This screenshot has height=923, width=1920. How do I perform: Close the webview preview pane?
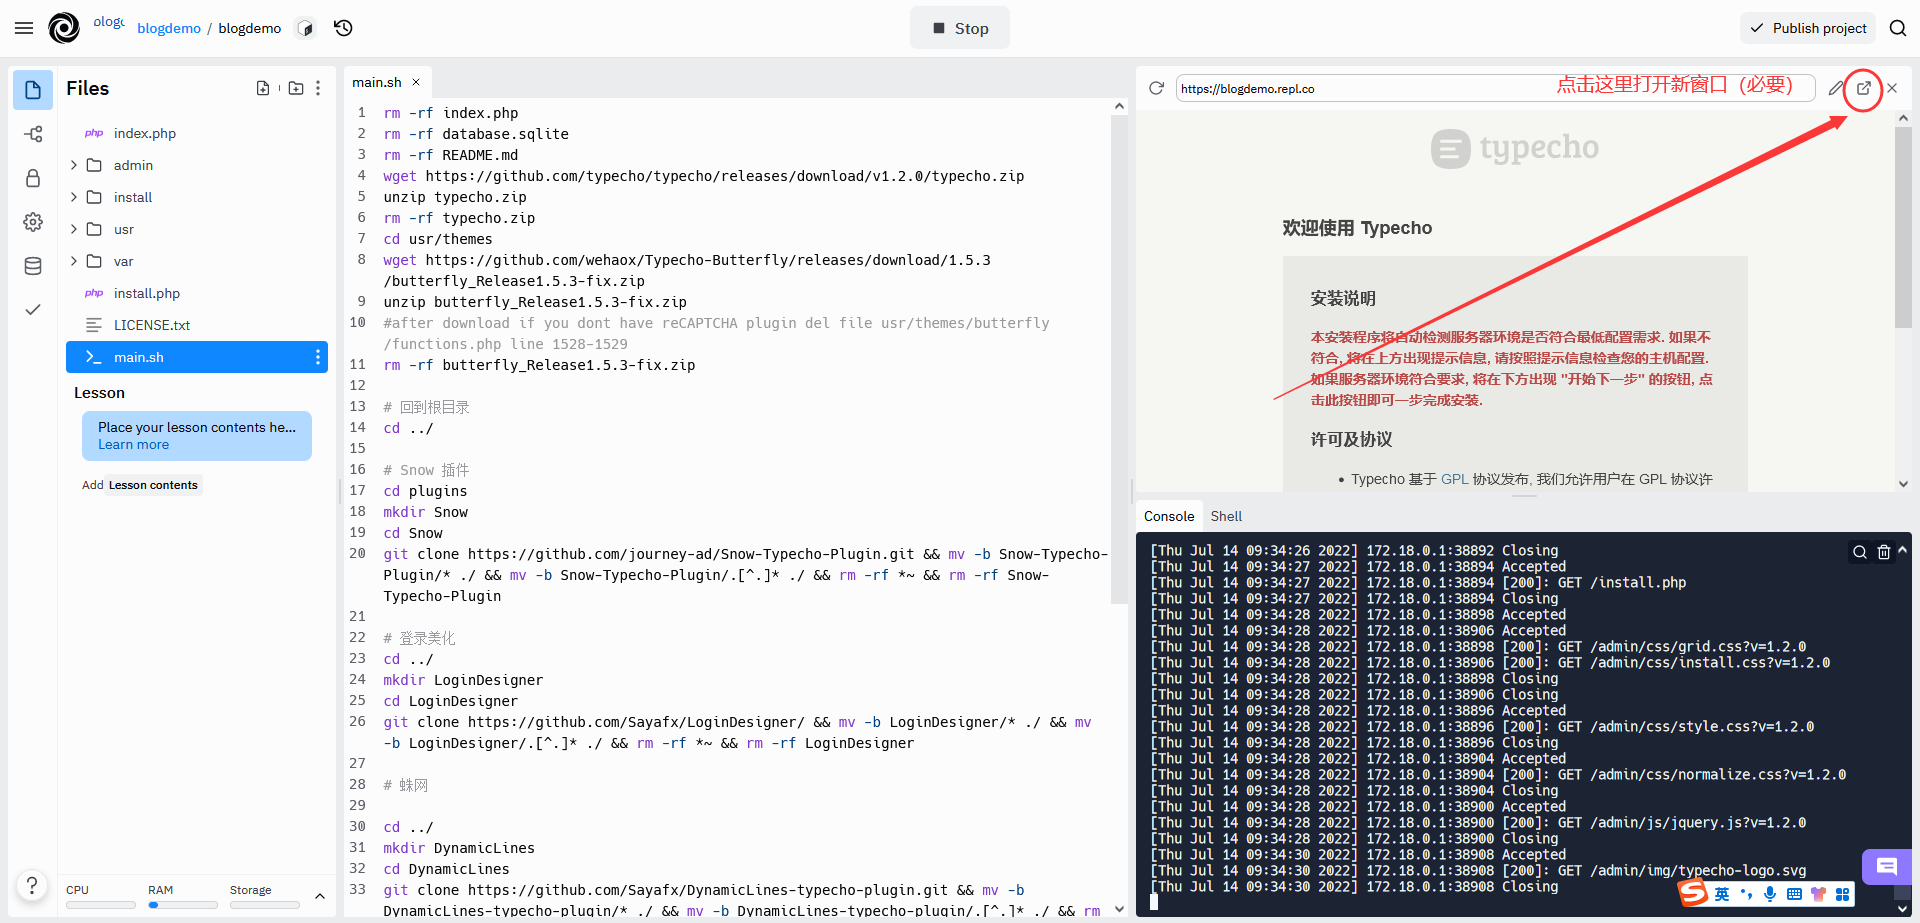[x=1892, y=88]
